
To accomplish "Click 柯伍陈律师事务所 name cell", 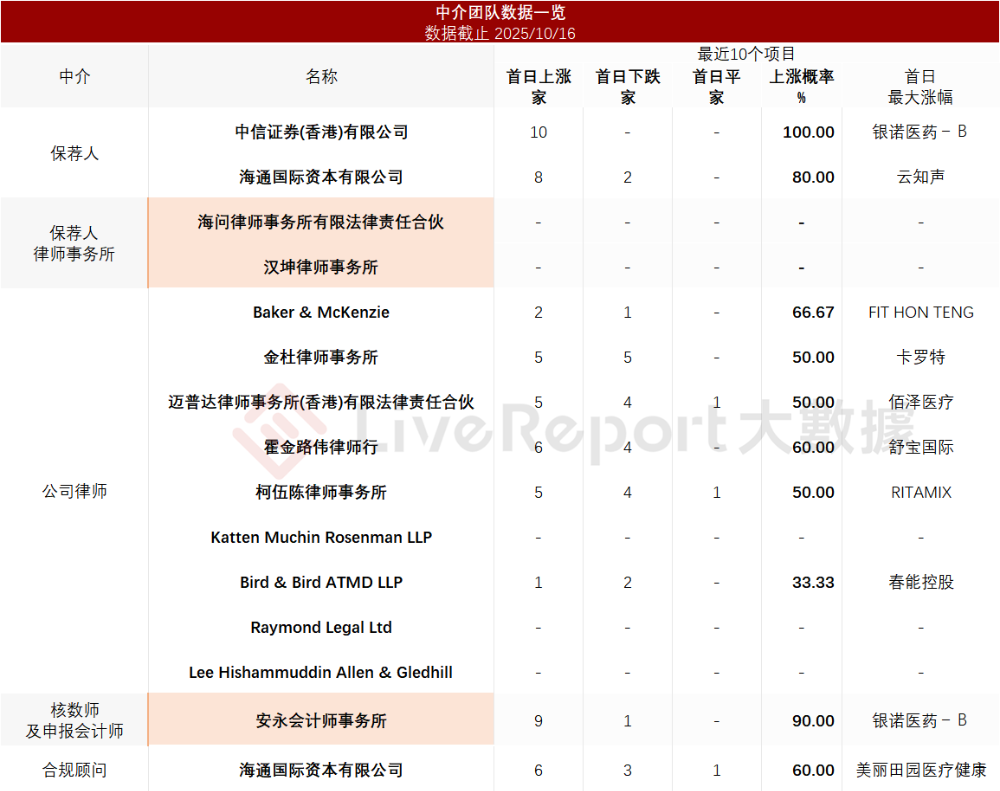I will point(321,492).
